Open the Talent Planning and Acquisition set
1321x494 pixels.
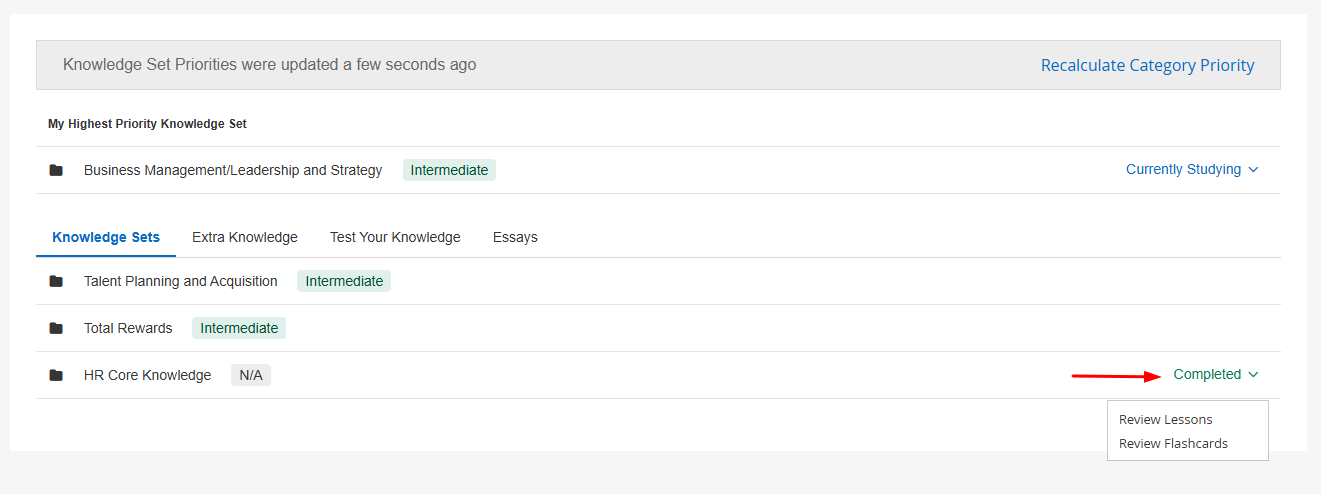[181, 281]
